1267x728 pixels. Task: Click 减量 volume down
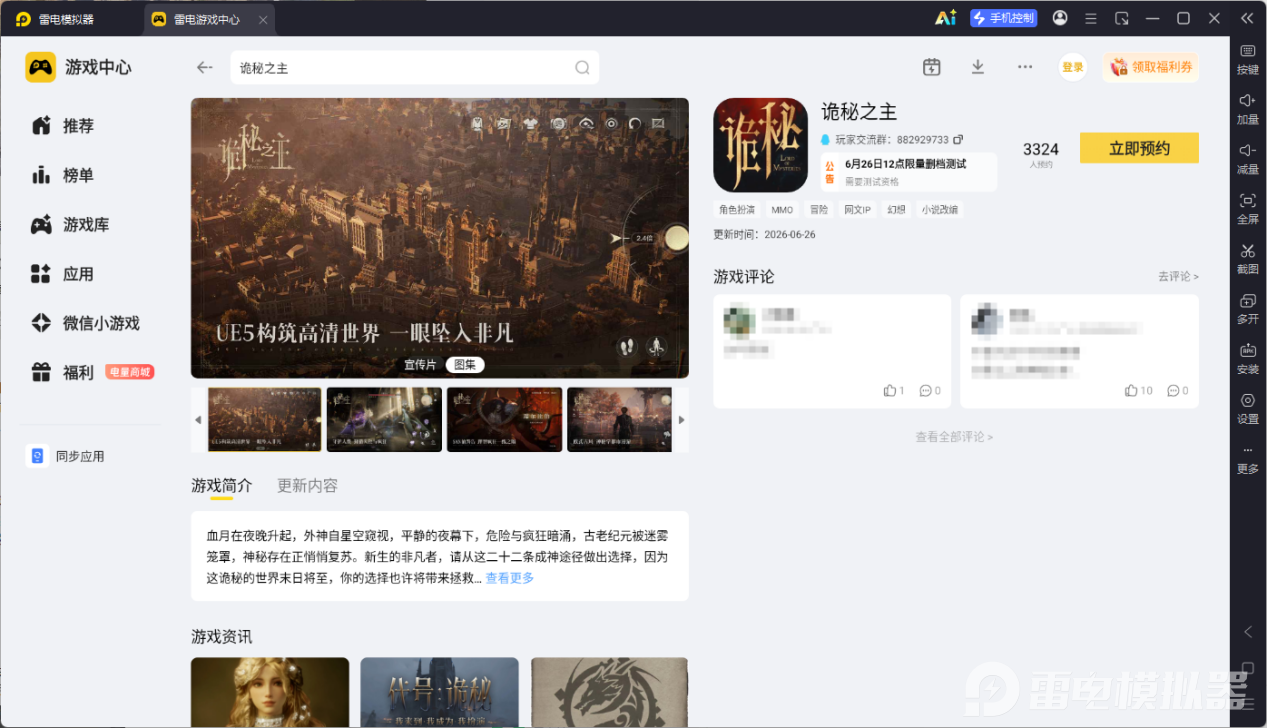pyautogui.click(x=1248, y=159)
